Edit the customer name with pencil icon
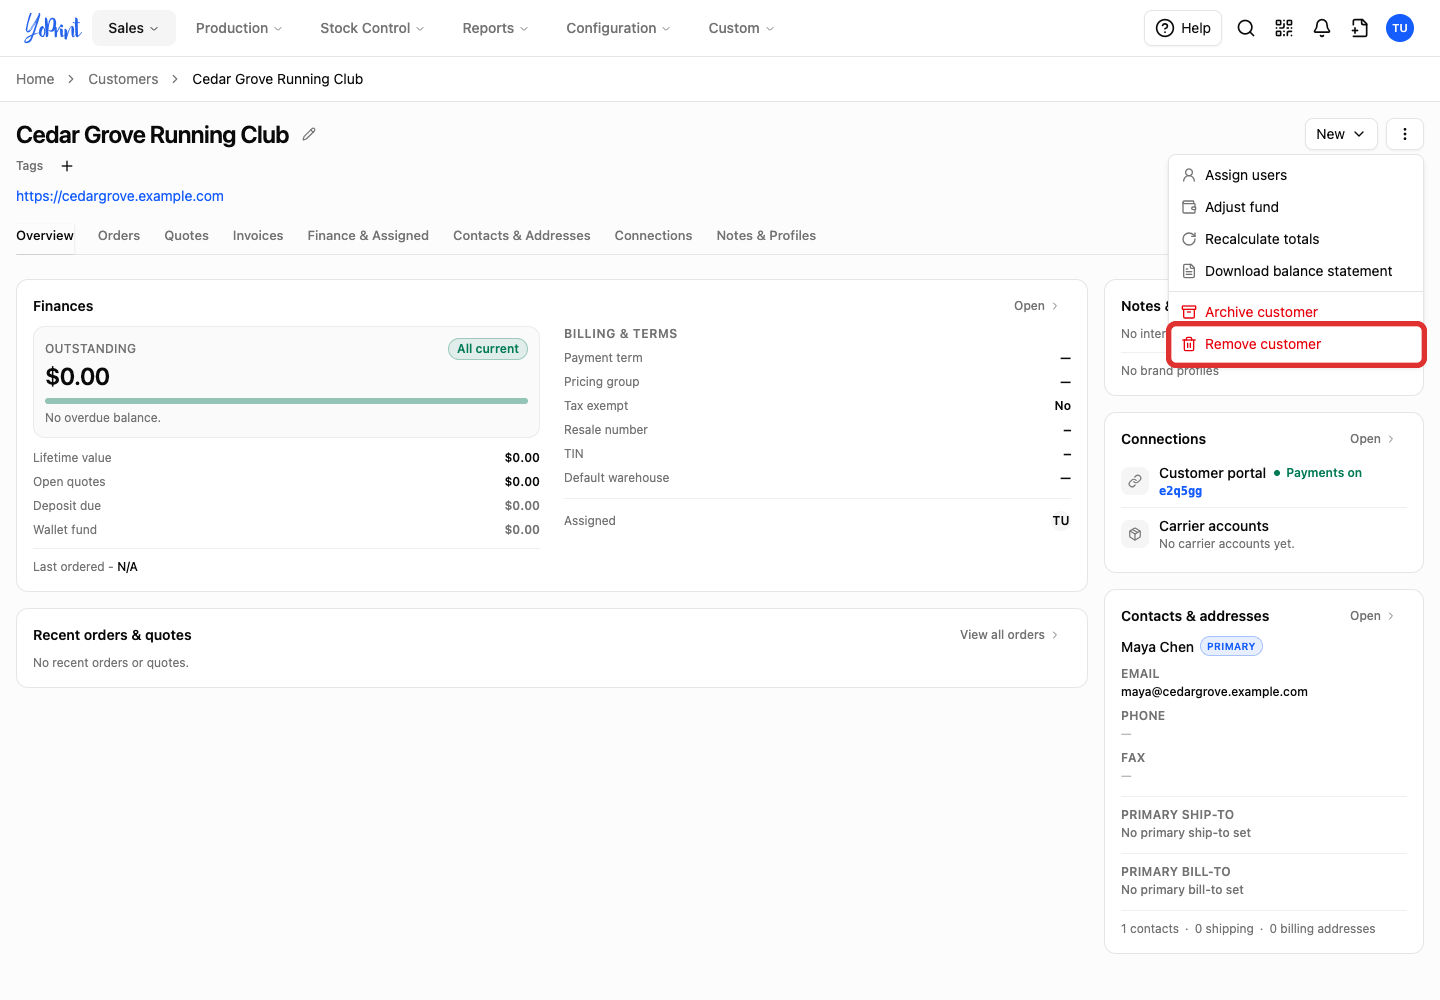The height and width of the screenshot is (1000, 1440). [x=309, y=134]
